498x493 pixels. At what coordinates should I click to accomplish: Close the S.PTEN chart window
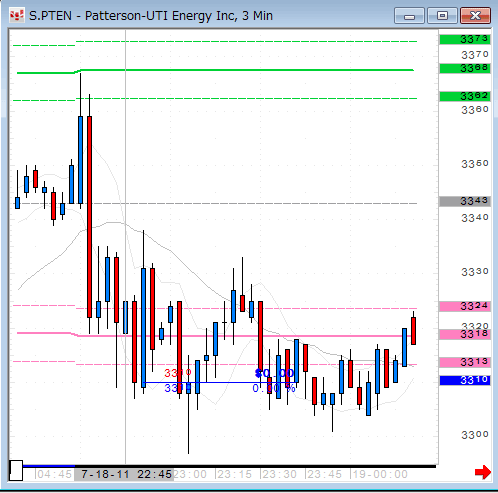(475, 16)
